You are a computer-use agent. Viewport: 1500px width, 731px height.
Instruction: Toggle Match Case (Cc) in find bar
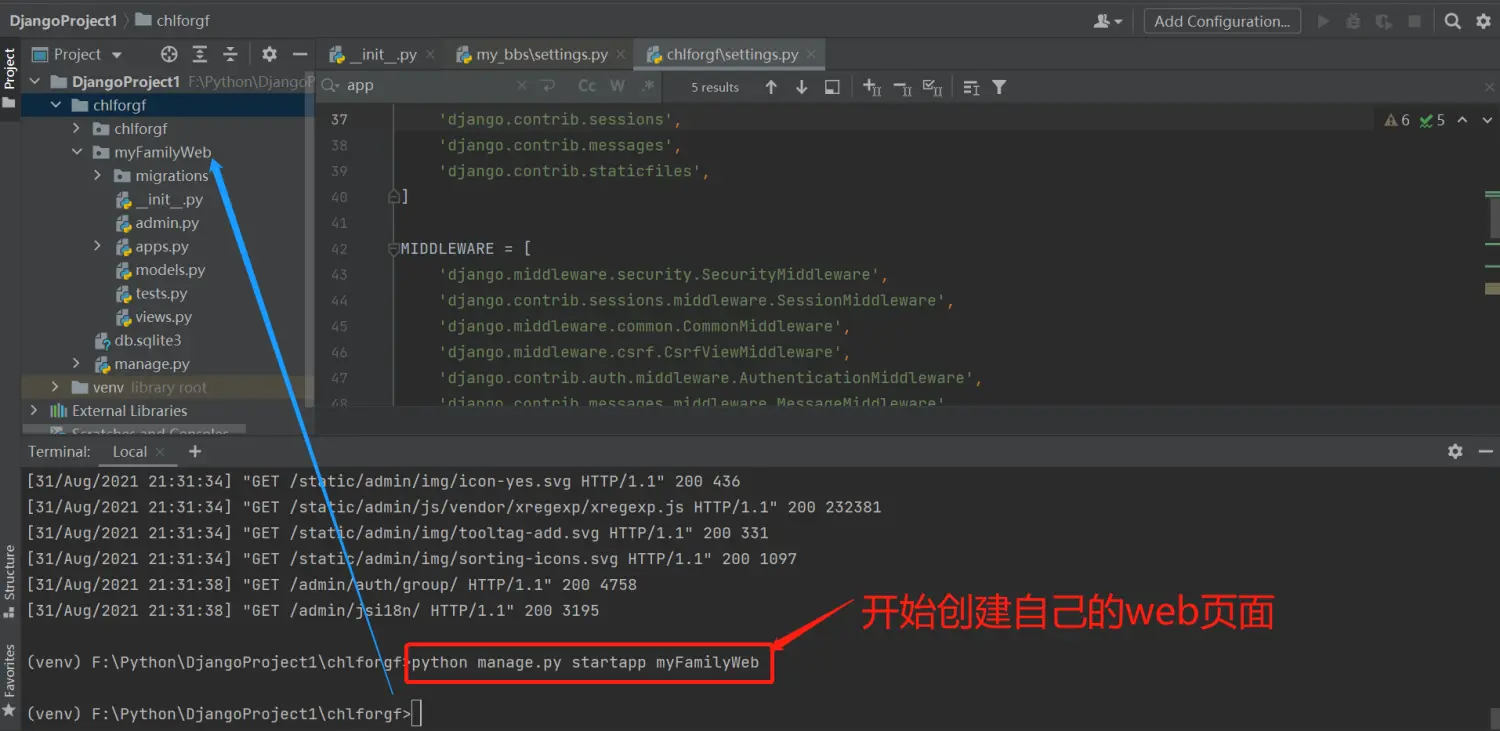[x=587, y=86]
